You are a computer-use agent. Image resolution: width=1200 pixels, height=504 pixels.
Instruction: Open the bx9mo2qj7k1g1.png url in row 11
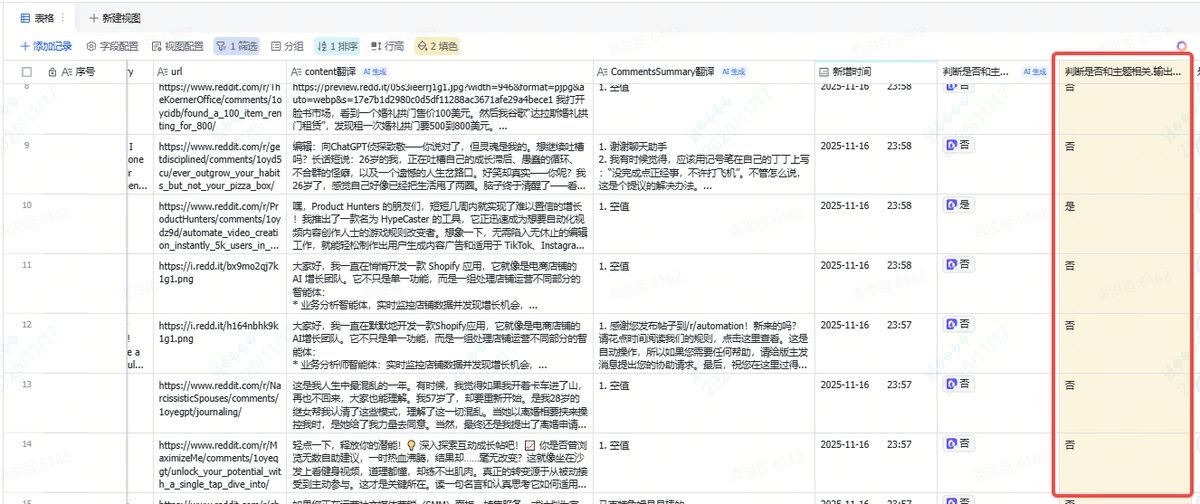[x=217, y=271]
